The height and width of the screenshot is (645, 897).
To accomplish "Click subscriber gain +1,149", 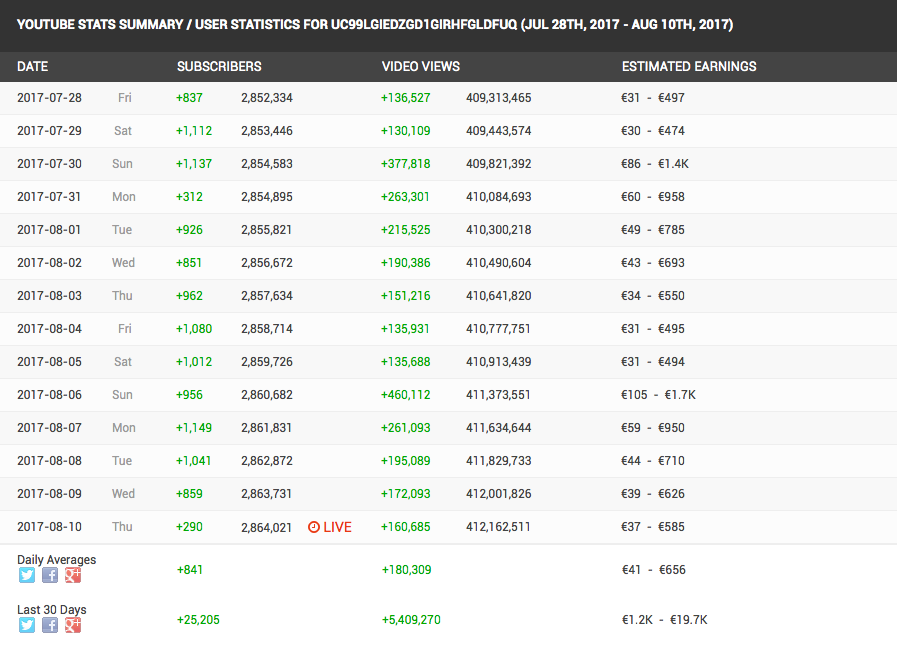I will pos(194,428).
